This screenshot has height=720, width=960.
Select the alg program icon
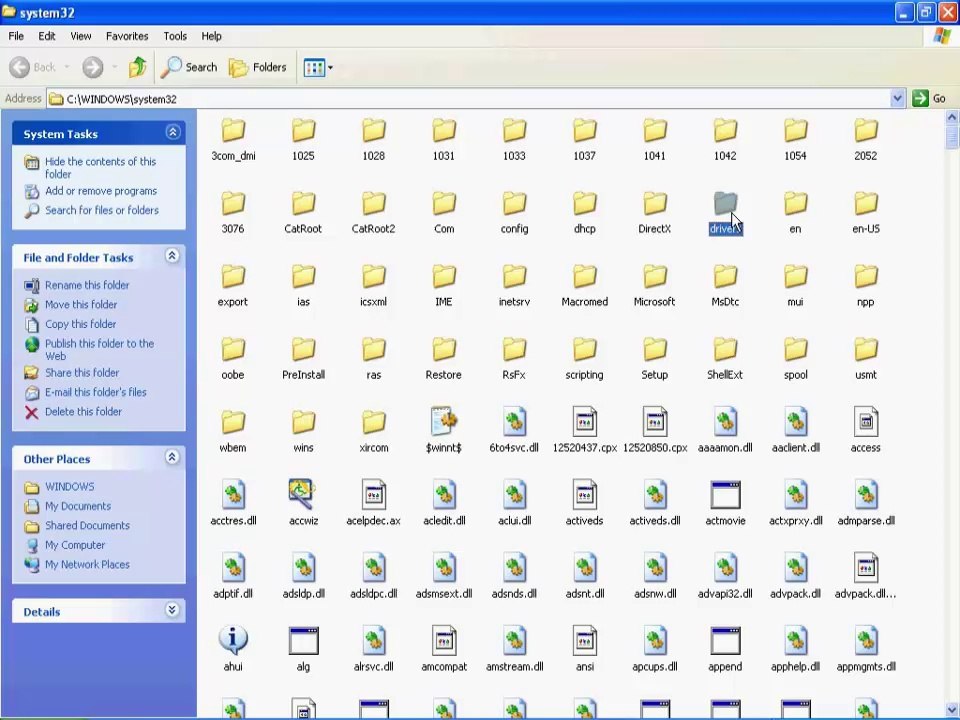click(x=303, y=640)
